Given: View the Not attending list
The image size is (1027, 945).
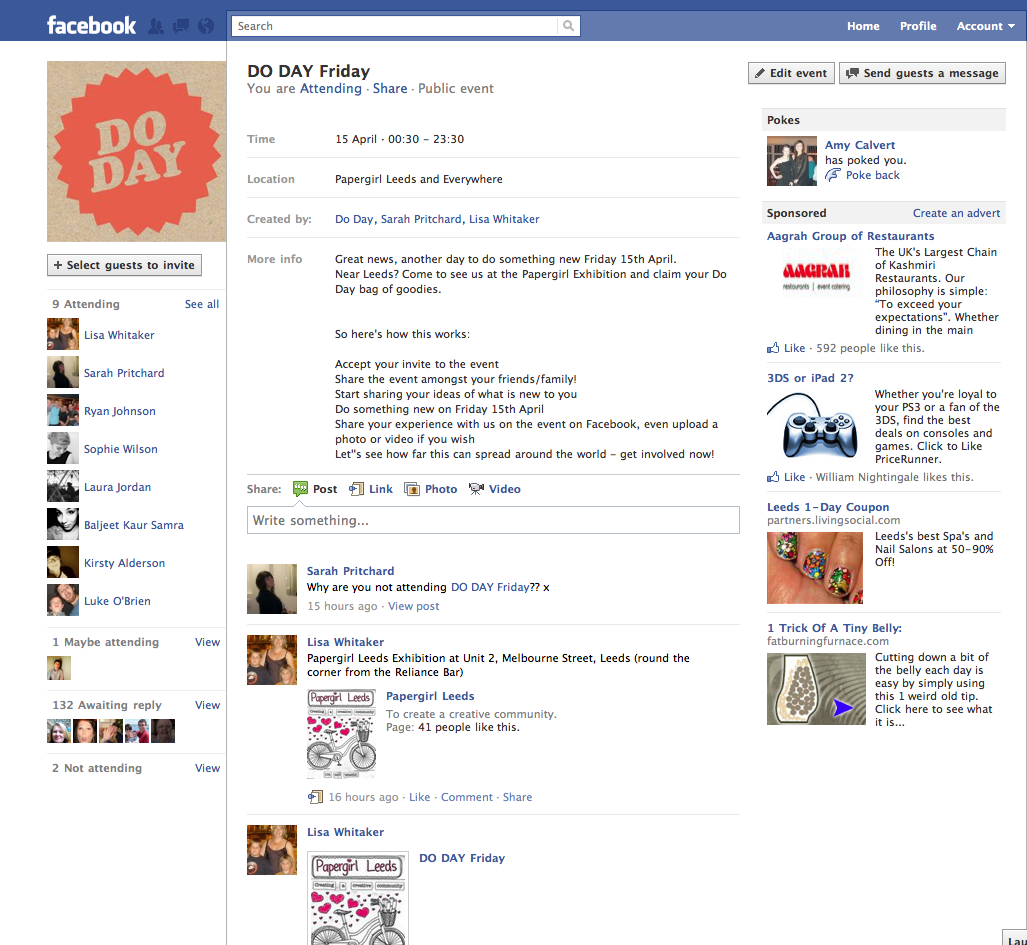Looking at the screenshot, I should (207, 768).
